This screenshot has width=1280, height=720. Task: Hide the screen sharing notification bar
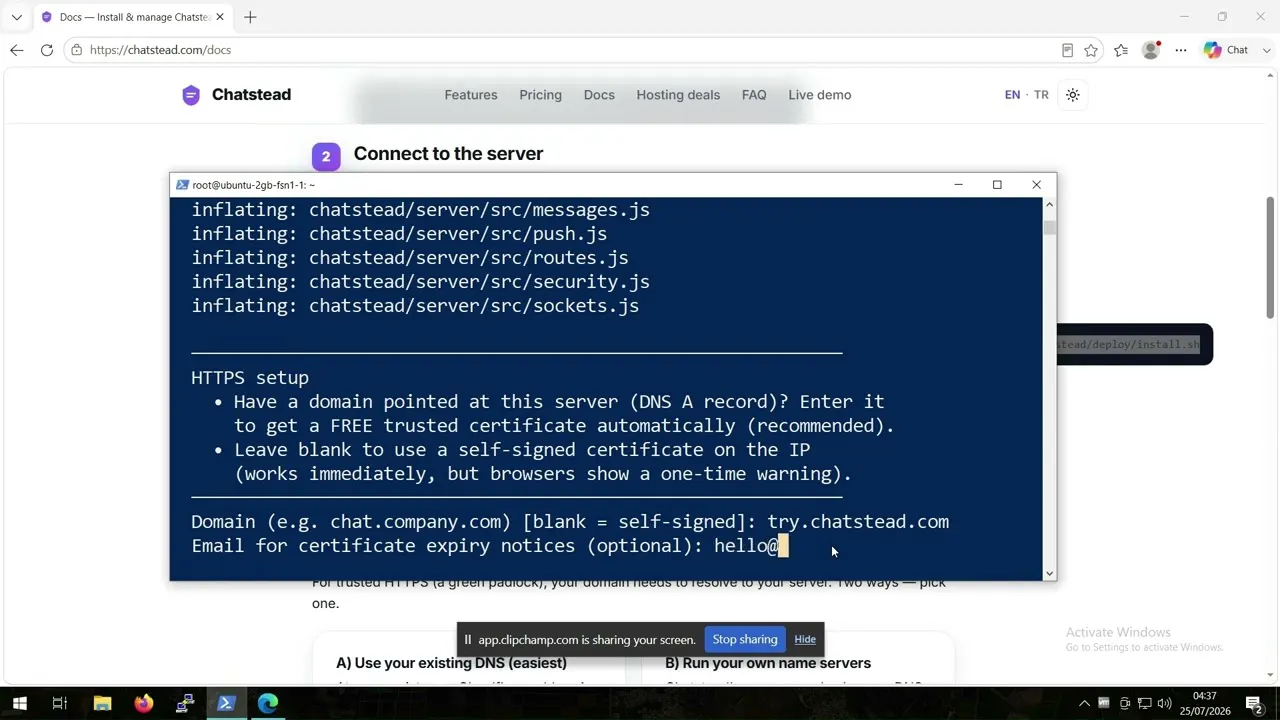coord(805,639)
